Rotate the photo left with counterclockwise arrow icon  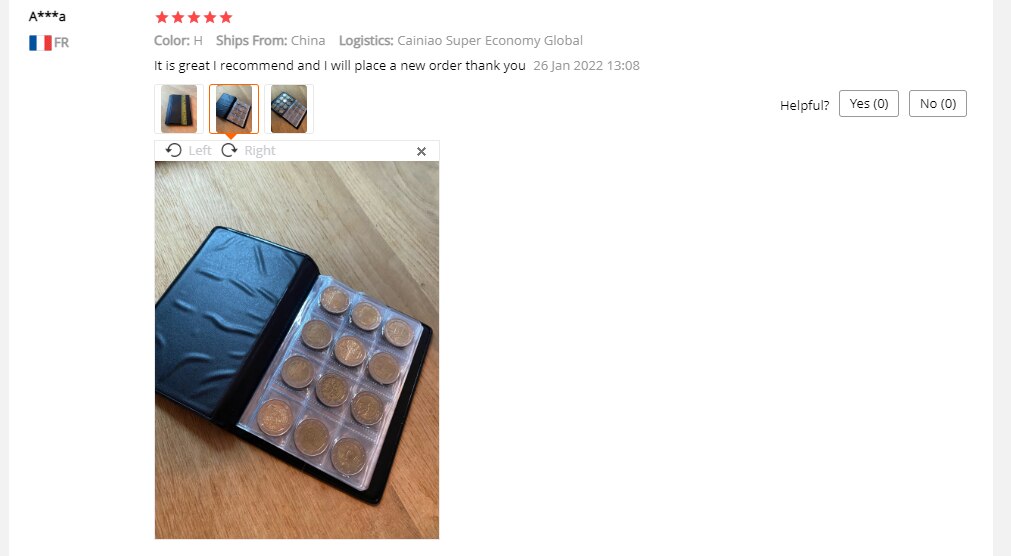click(x=173, y=150)
